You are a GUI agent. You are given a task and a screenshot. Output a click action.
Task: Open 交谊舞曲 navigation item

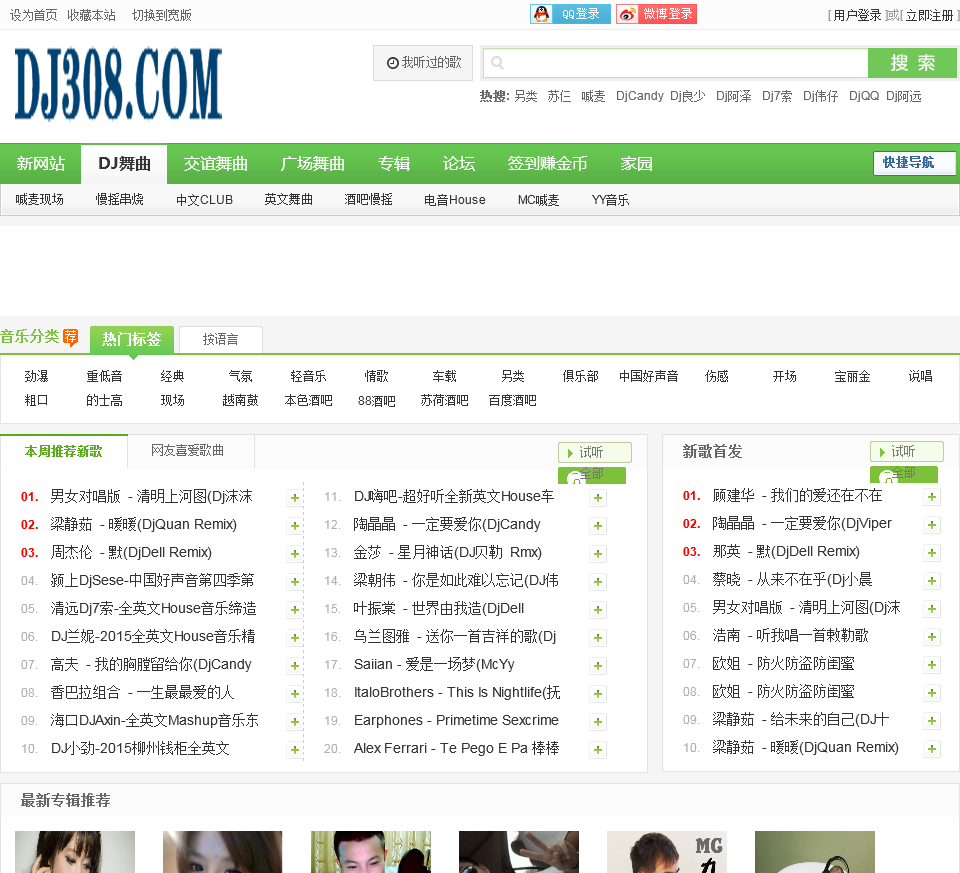[x=216, y=164]
